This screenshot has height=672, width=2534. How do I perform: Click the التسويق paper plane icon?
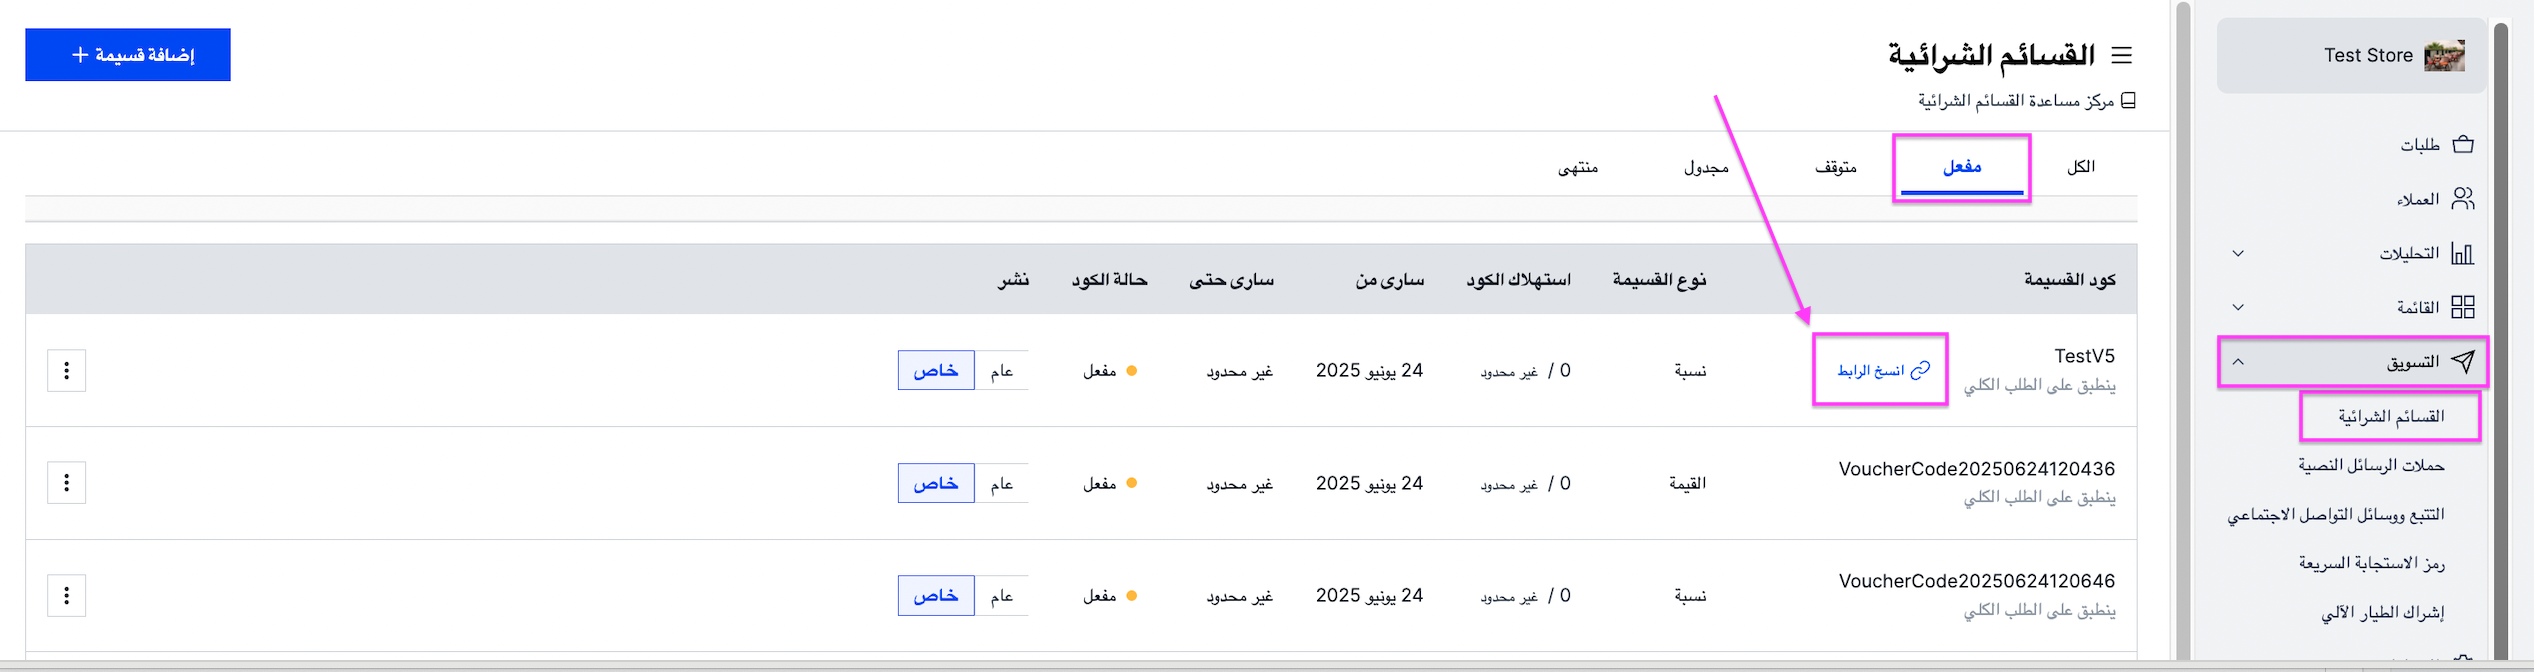tap(2463, 361)
